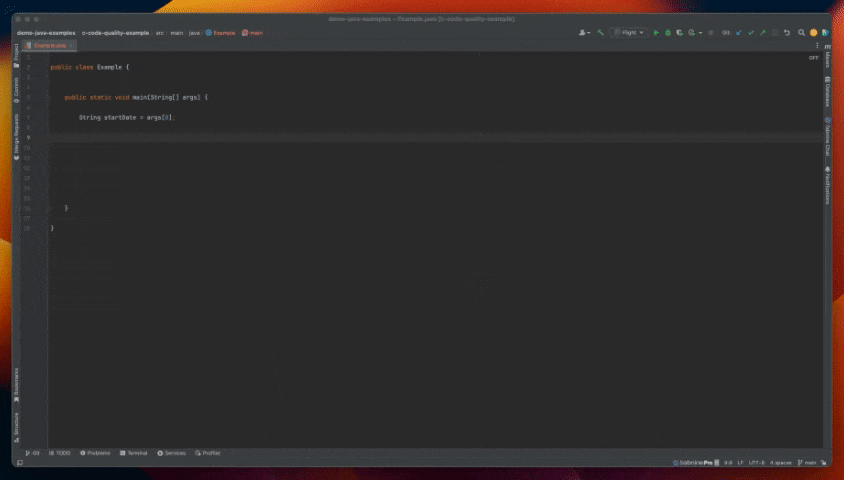Image resolution: width=844 pixels, height=480 pixels.
Task: Open the Terminal tool tab
Action: click(134, 453)
